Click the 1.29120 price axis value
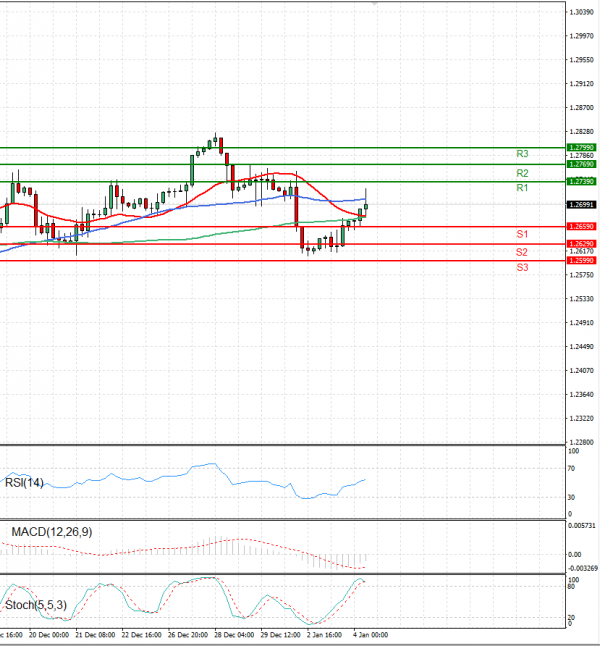 [x=581, y=84]
